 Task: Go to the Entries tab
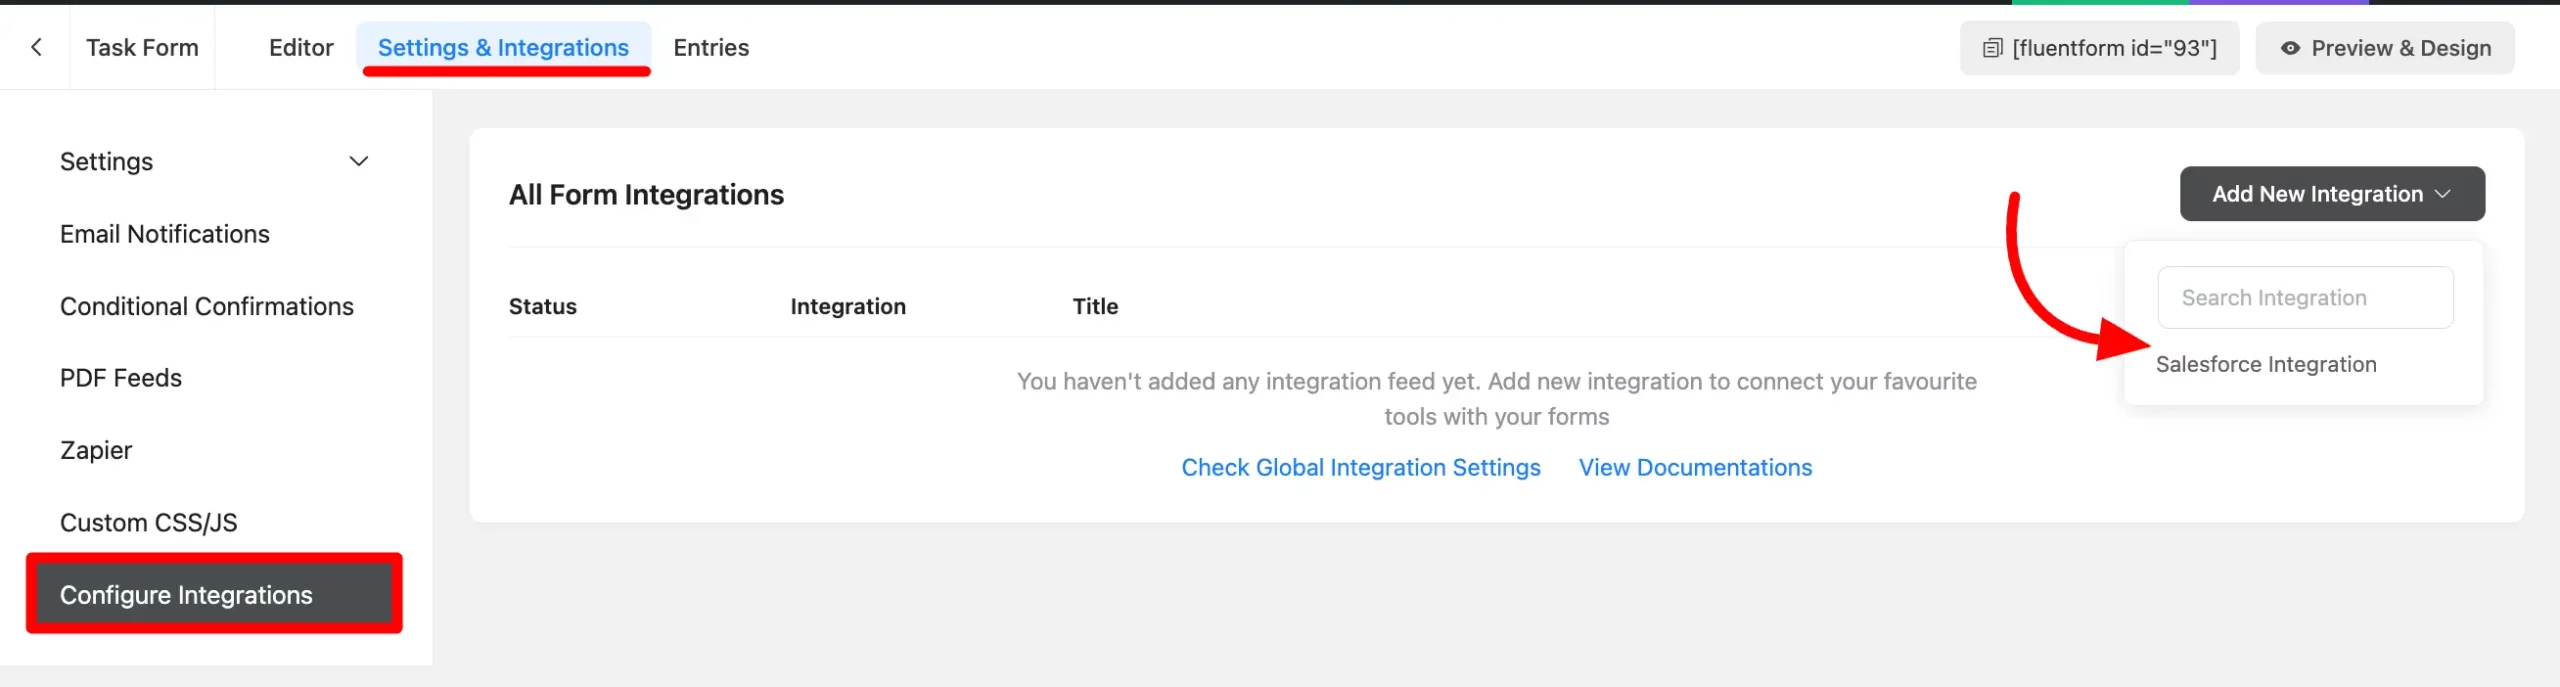click(x=710, y=47)
